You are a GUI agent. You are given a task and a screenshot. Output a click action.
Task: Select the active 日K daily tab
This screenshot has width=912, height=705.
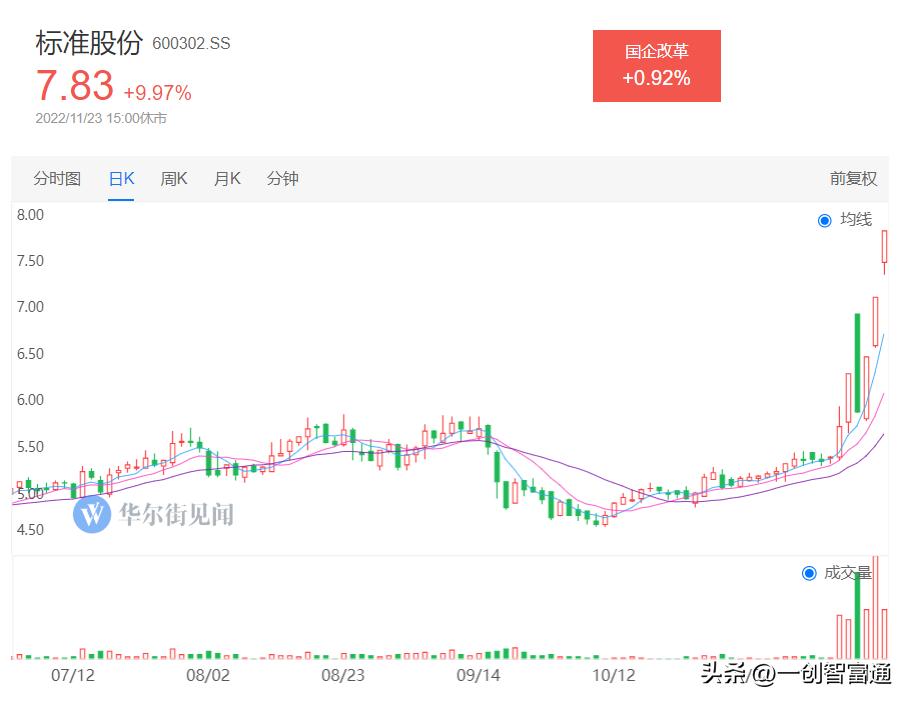coord(120,178)
